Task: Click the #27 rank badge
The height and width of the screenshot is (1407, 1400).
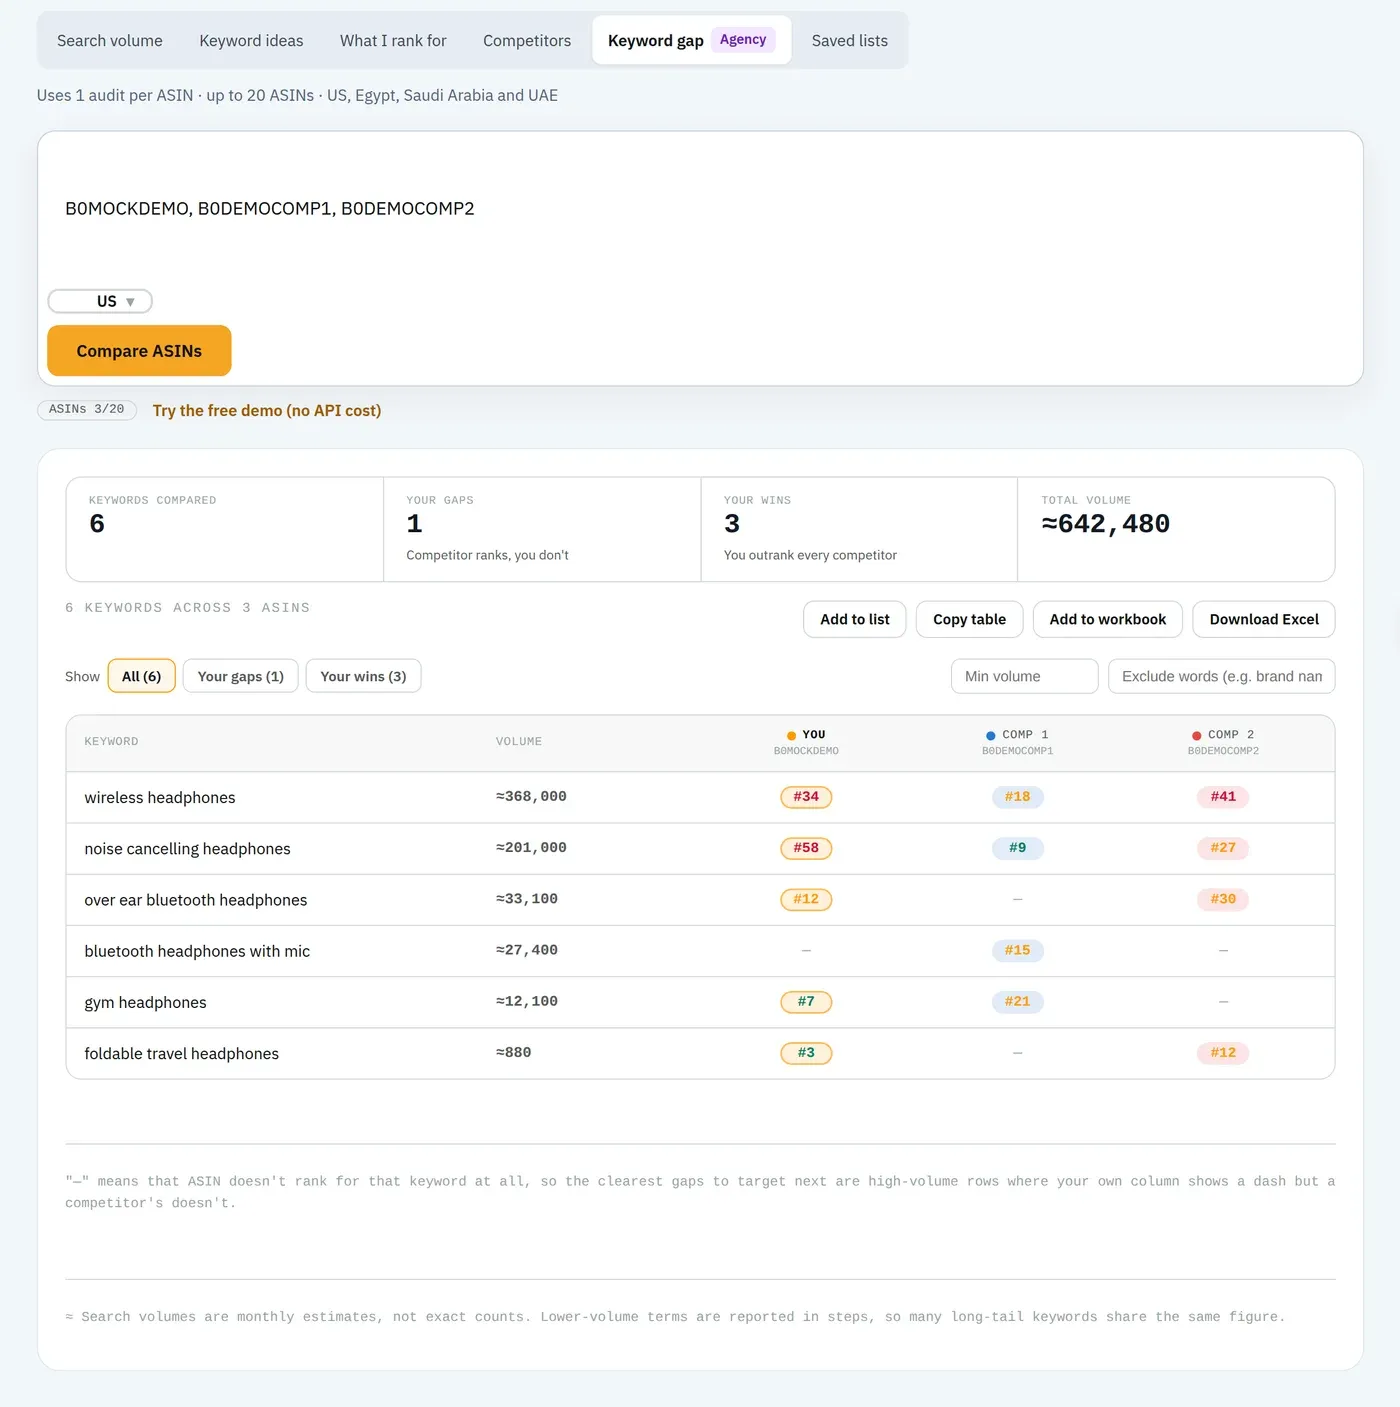Action: (x=1223, y=848)
